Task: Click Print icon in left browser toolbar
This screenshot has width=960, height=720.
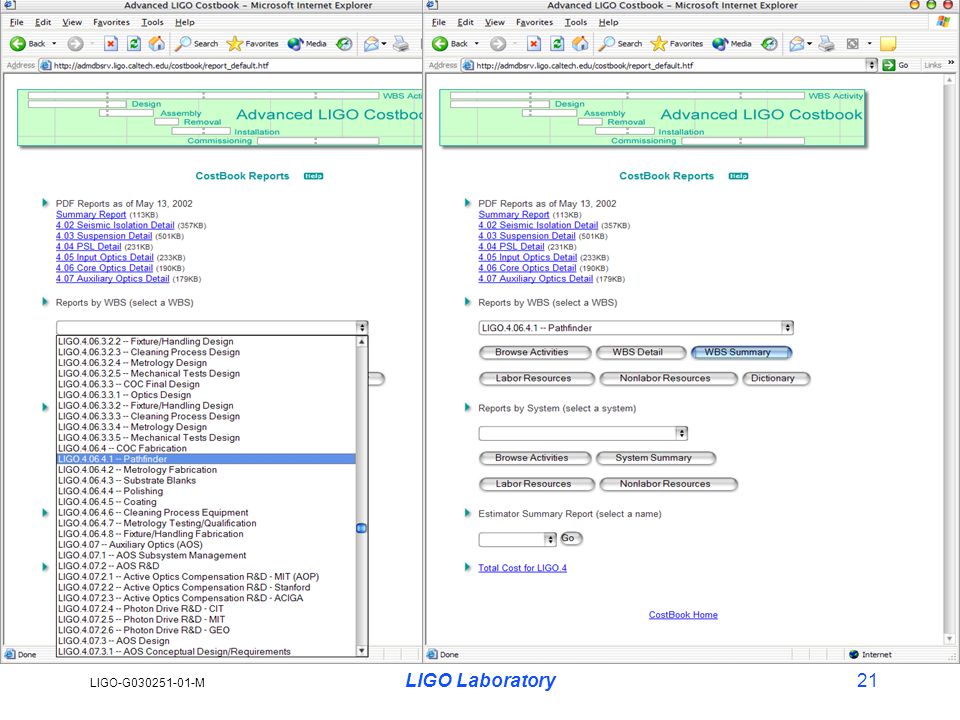Action: (x=401, y=43)
